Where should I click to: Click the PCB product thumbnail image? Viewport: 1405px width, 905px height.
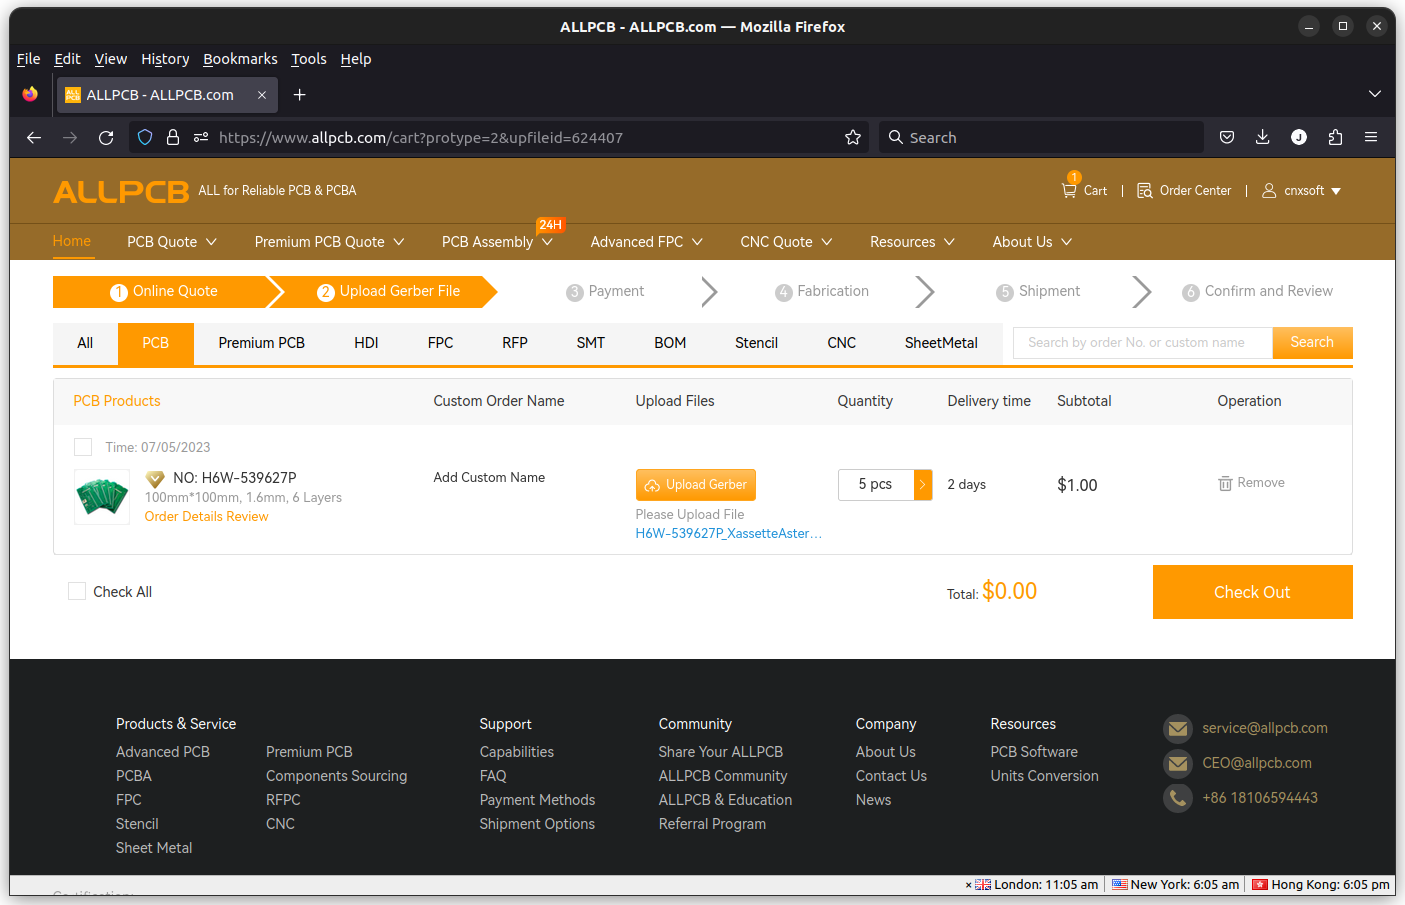tap(102, 496)
